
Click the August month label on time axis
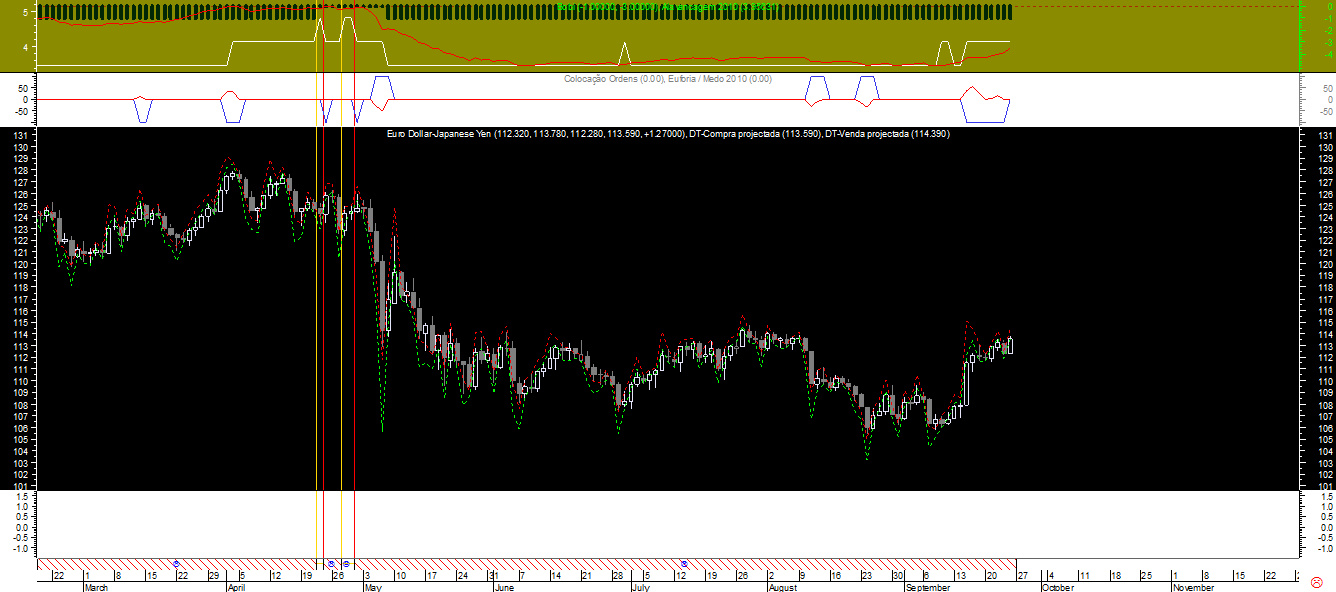coord(782,587)
